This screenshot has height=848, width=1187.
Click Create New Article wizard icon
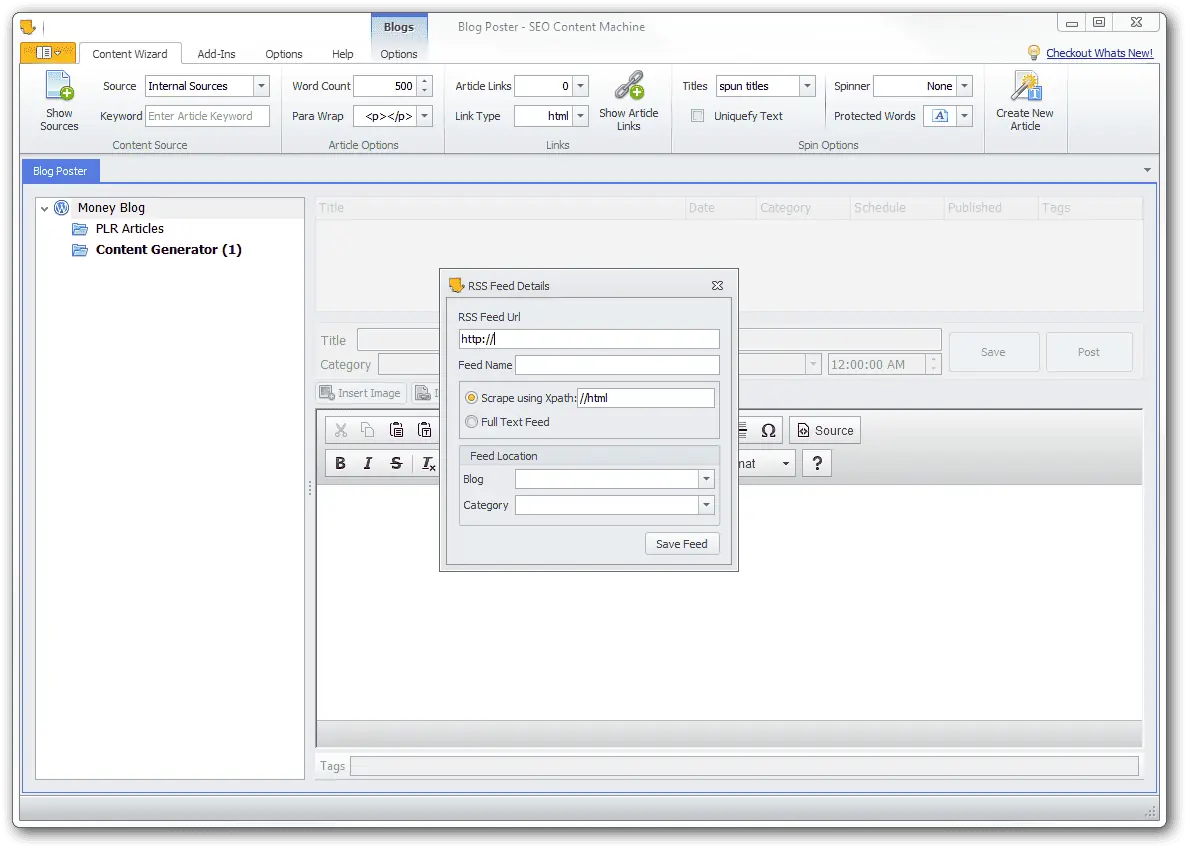coord(1026,86)
